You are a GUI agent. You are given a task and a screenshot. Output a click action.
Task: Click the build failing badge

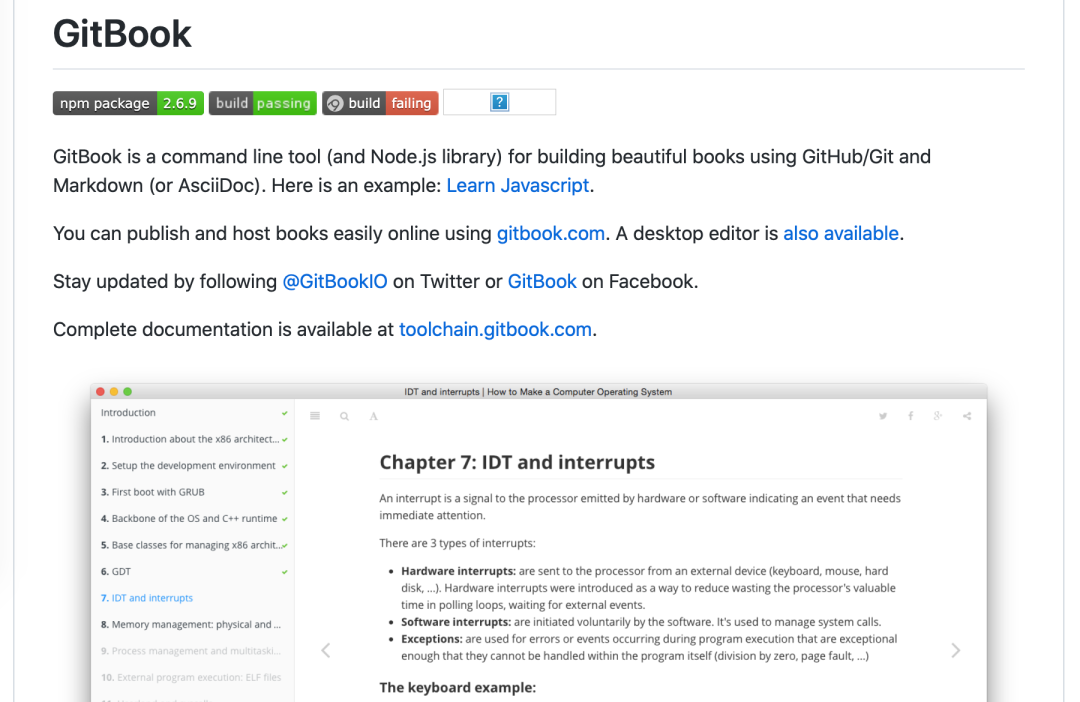(x=380, y=103)
